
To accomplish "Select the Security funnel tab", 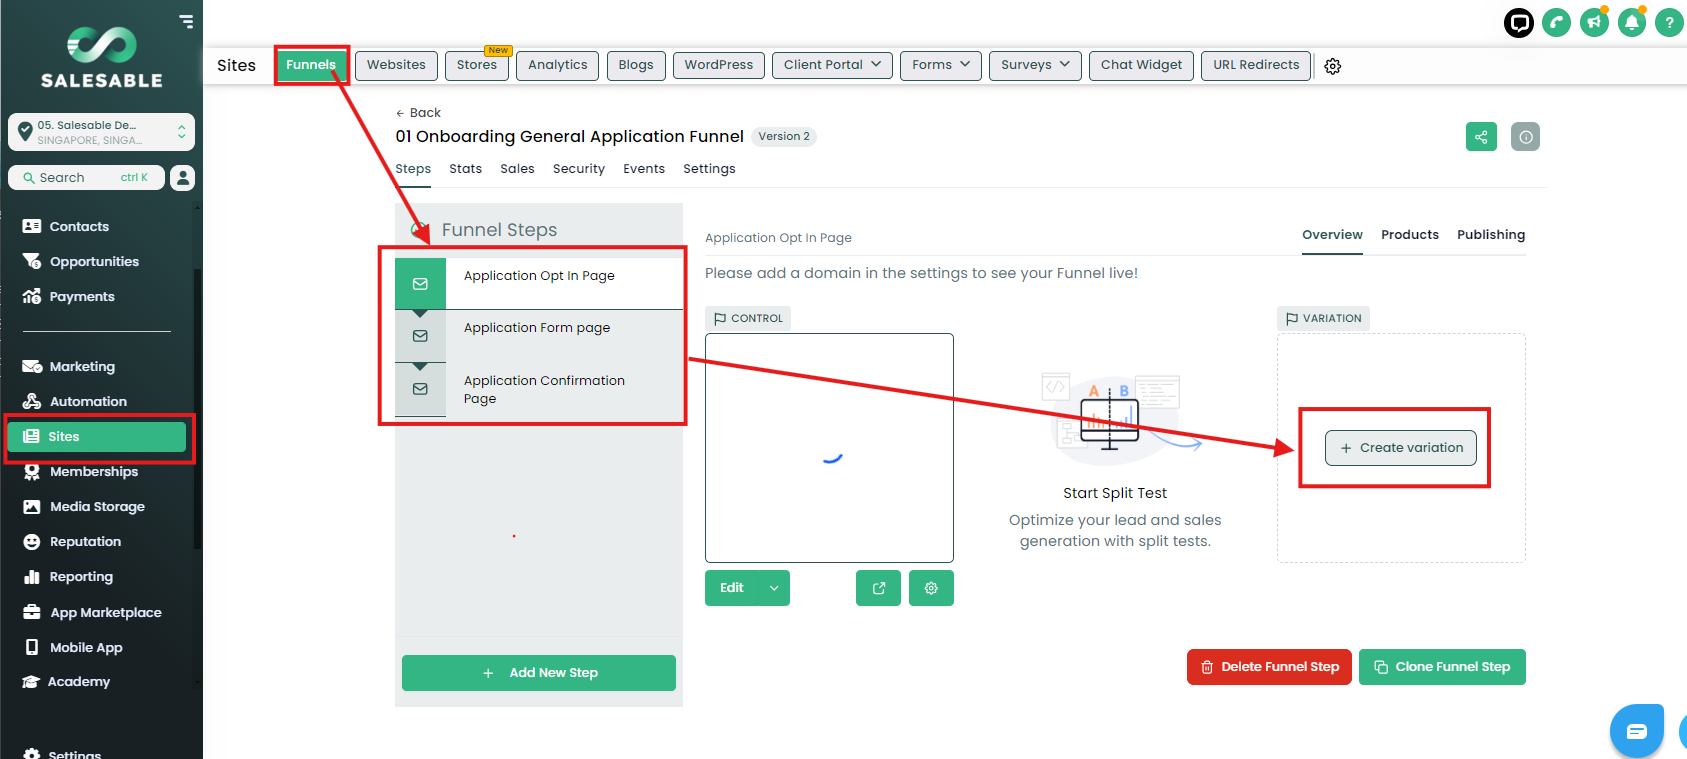I will pos(579,169).
